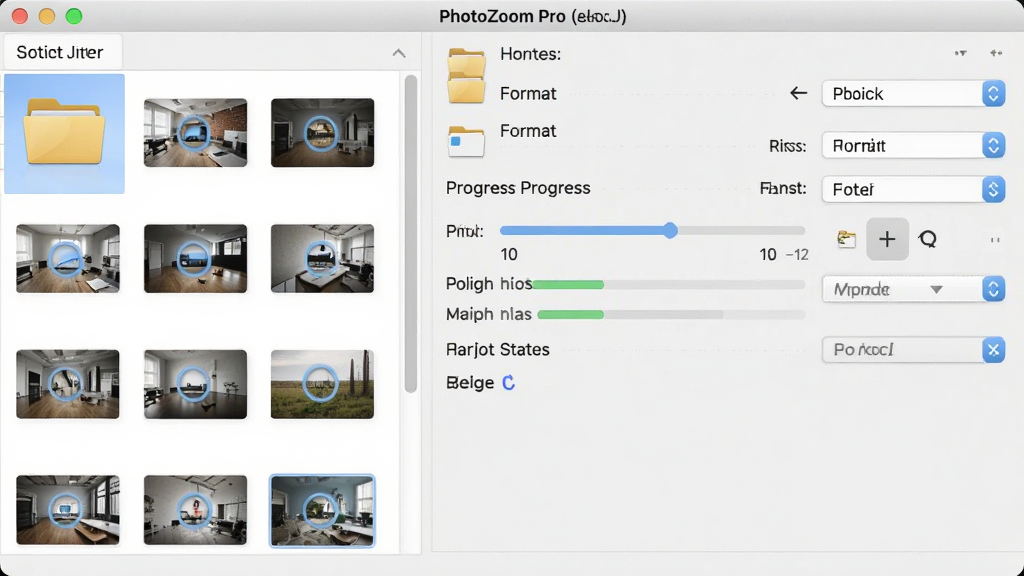Click the stepper arrows of the Mpnde dropdown
The image size is (1024, 576).
[993, 289]
